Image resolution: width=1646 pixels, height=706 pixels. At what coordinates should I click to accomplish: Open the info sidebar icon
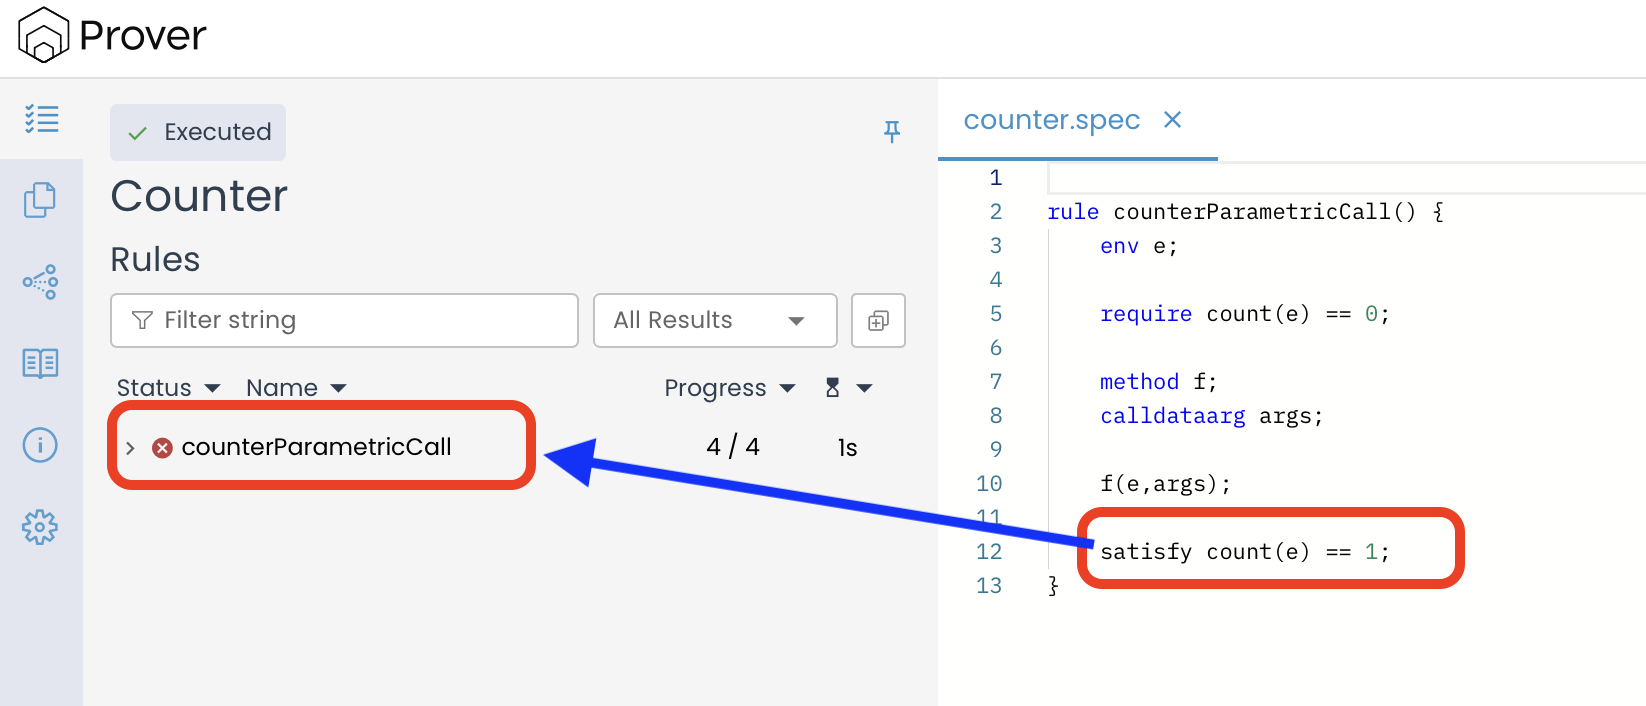(x=41, y=445)
